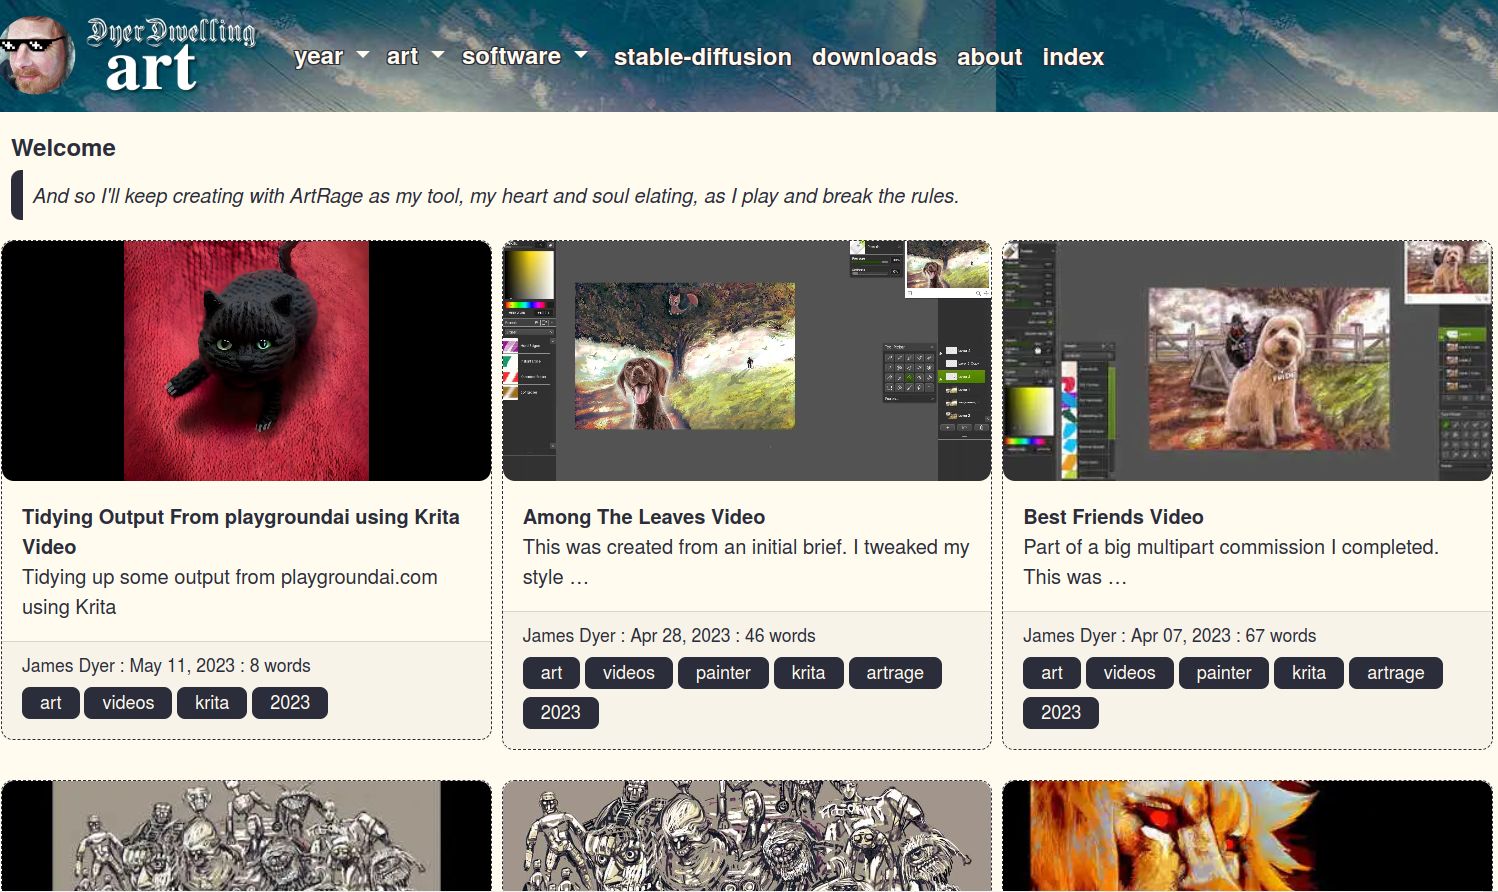Viewport: 1498px width, 892px height.
Task: Select the Best Friends Video title
Action: [1113, 517]
